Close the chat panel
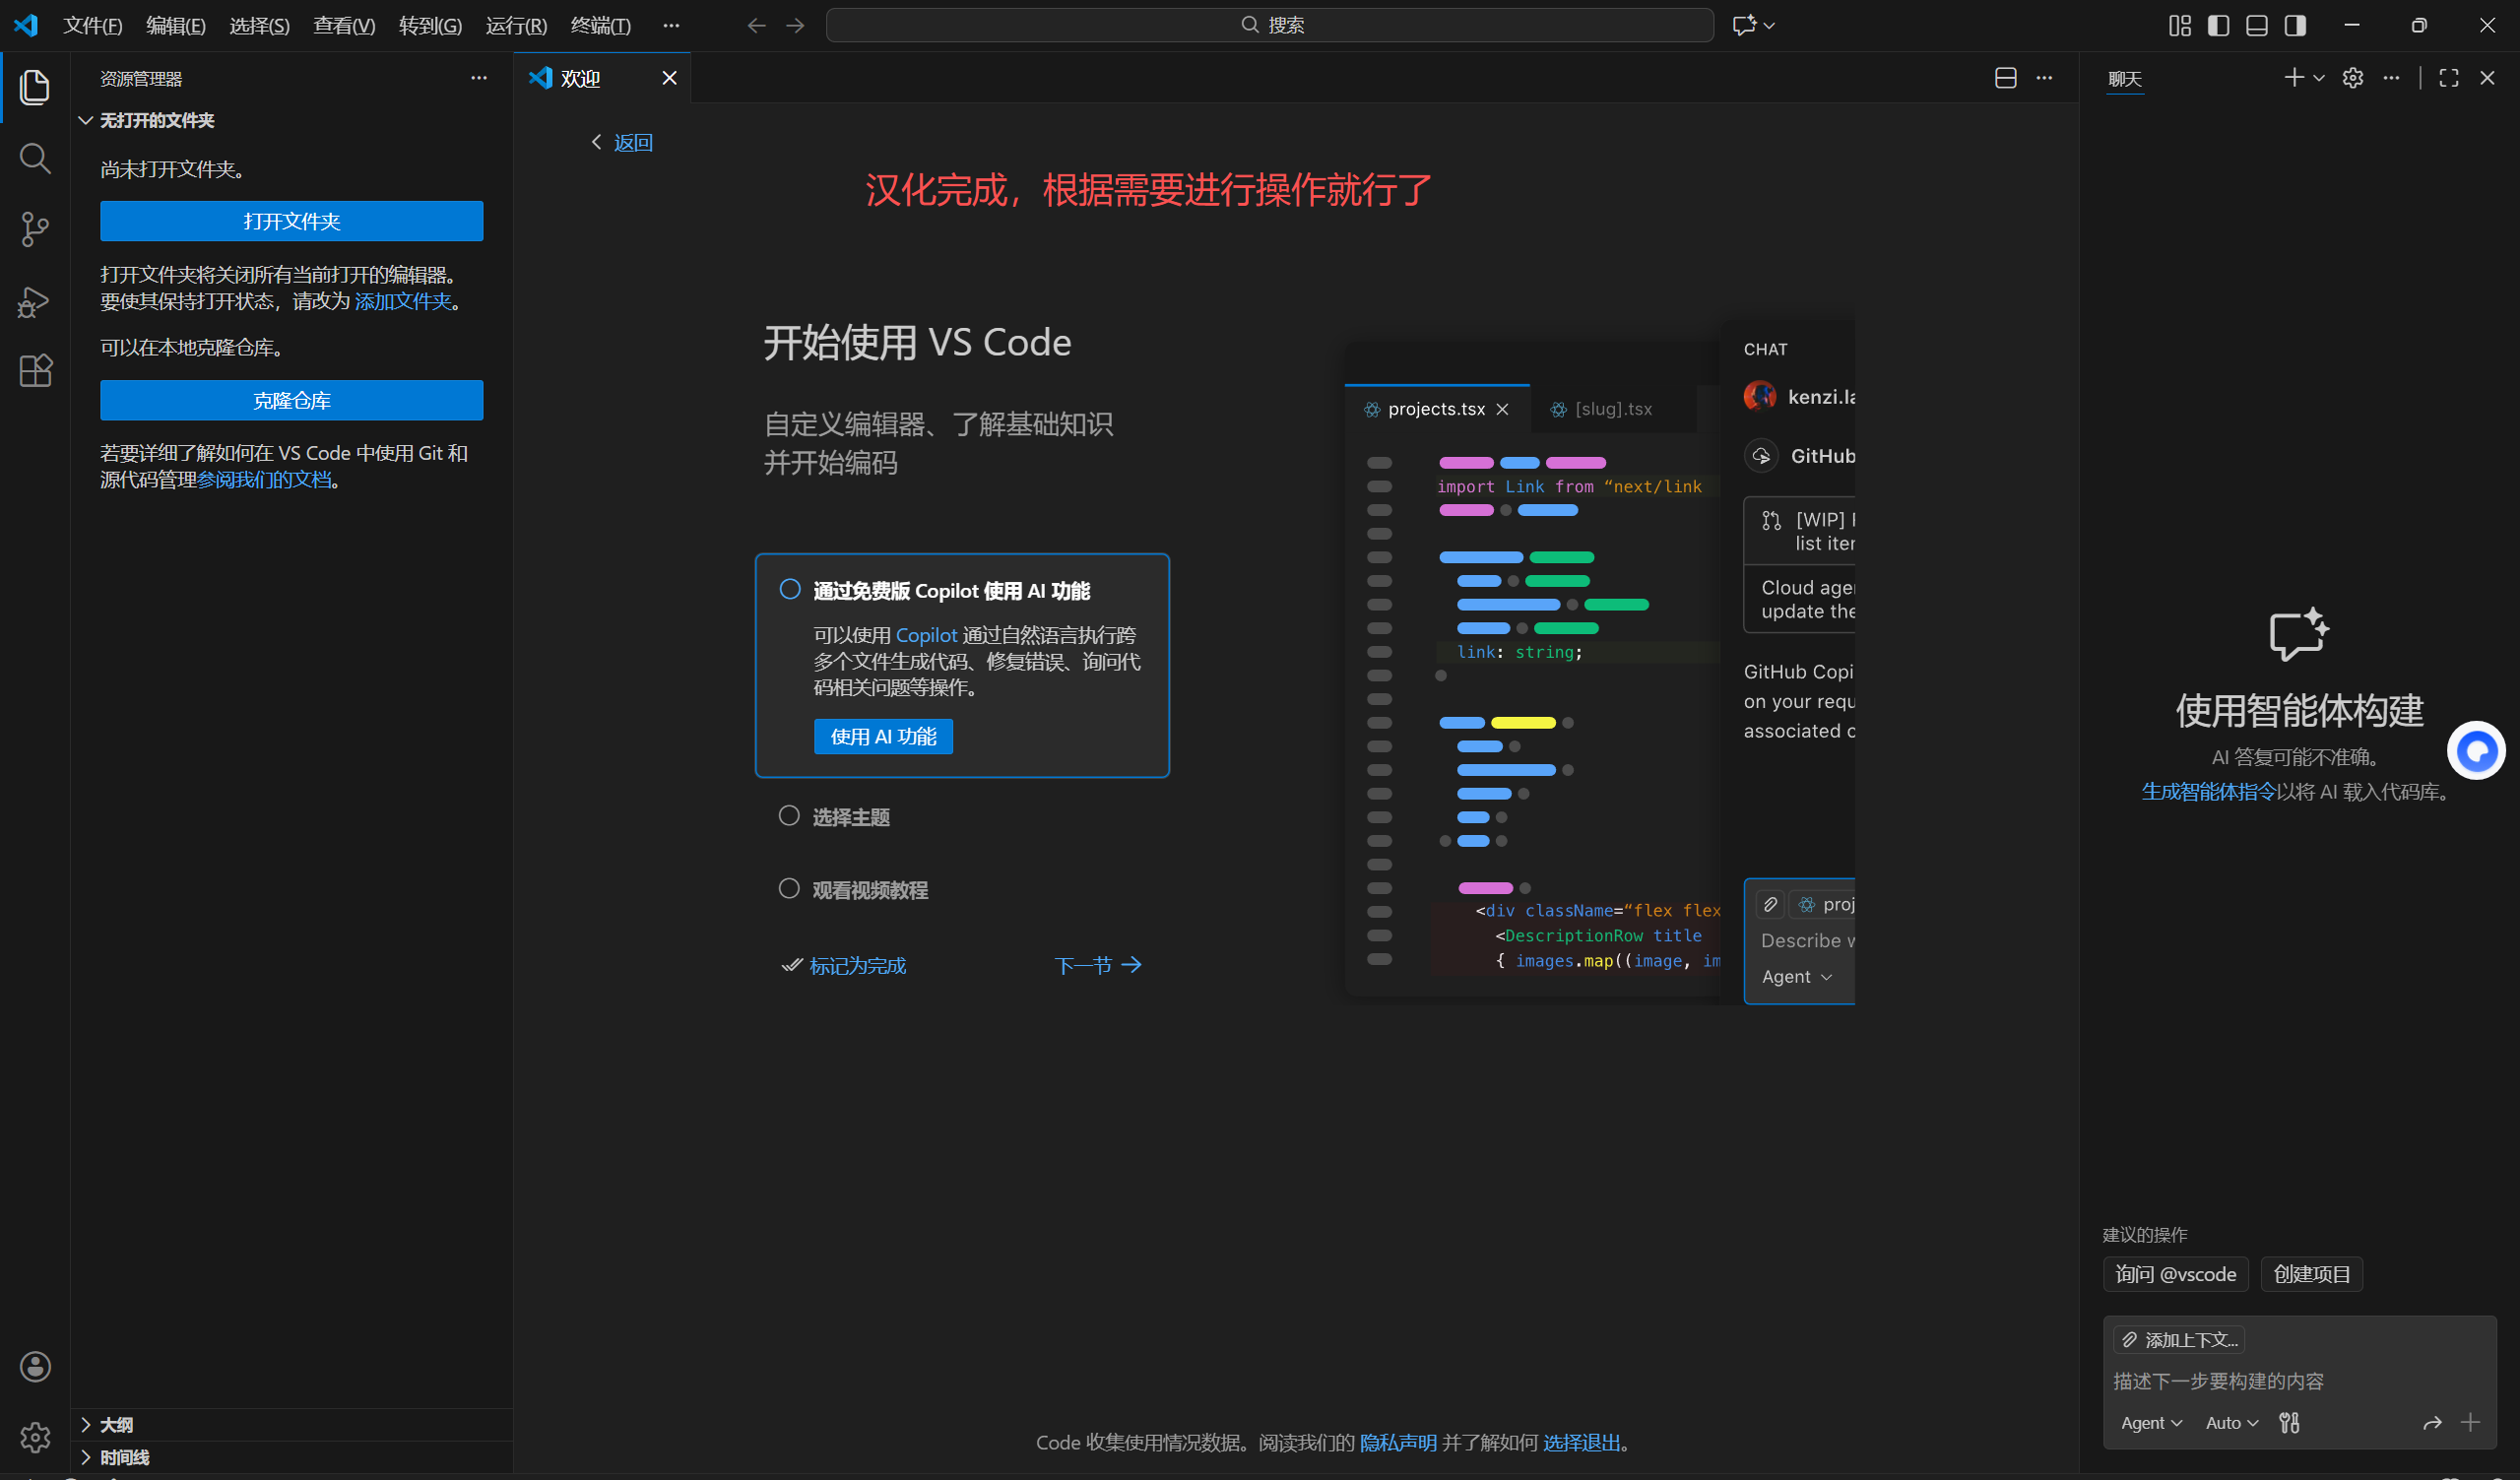 pyautogui.click(x=2487, y=78)
